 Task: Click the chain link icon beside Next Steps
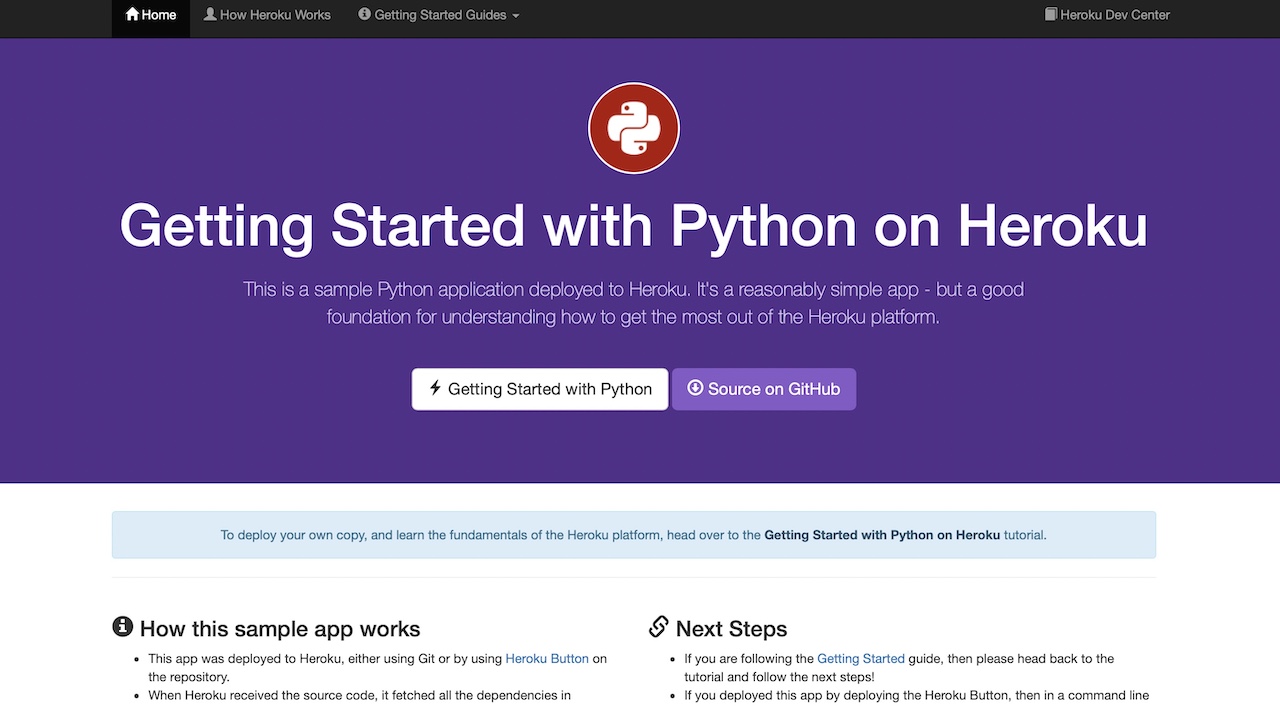[659, 626]
